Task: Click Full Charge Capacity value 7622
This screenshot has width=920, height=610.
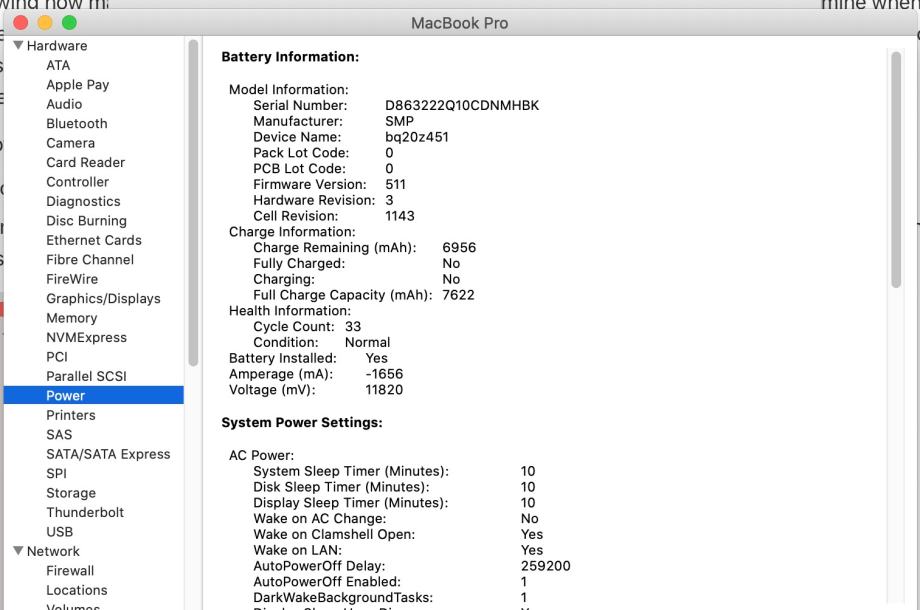Action: (x=458, y=295)
